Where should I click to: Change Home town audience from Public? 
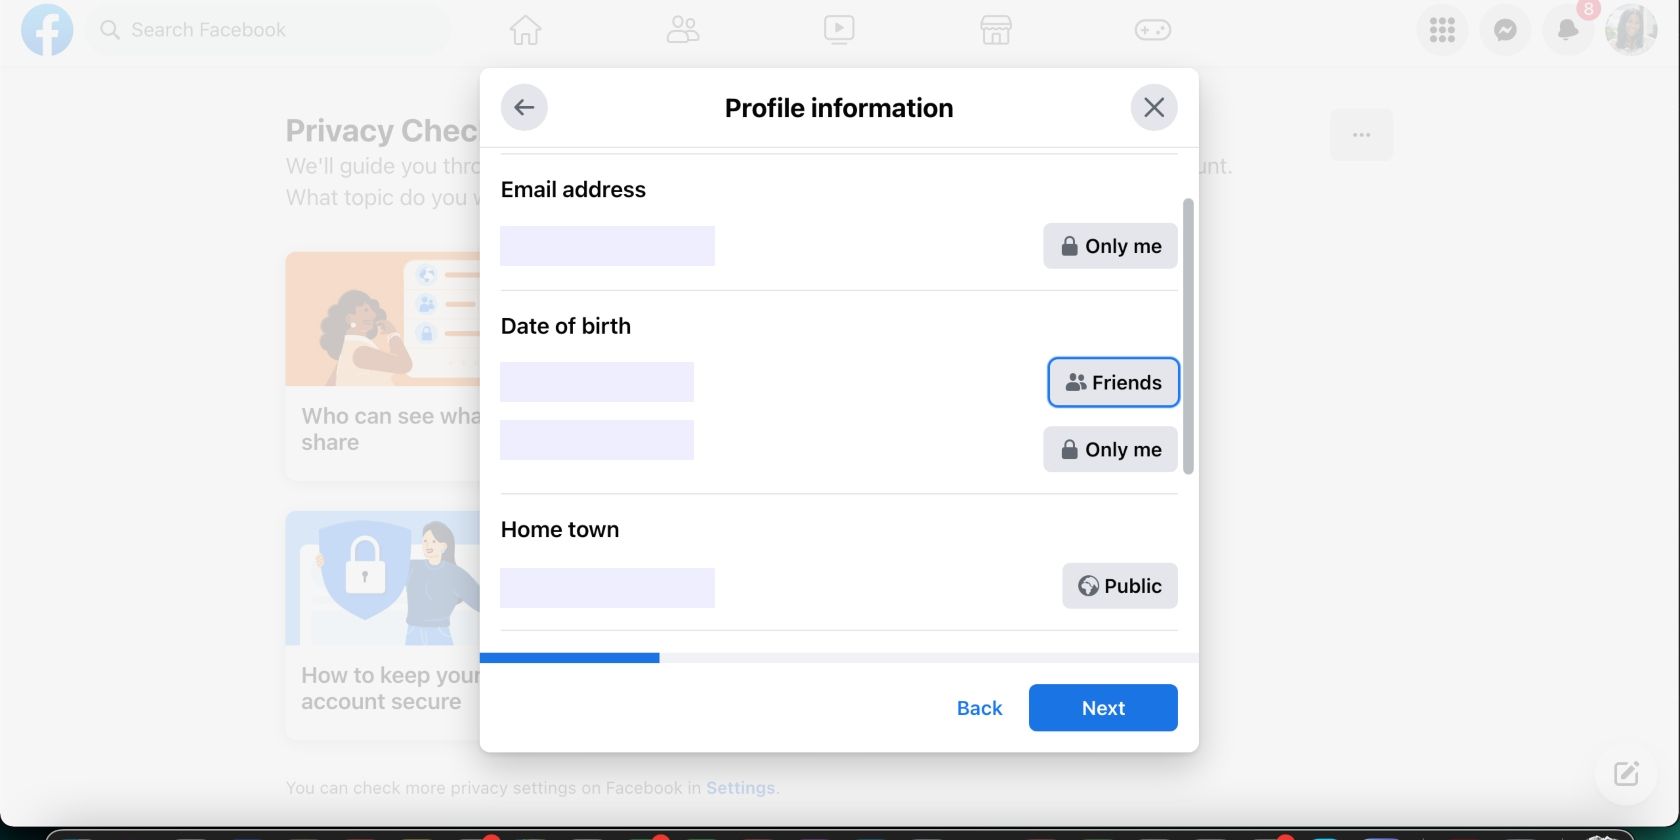pyautogui.click(x=1119, y=586)
